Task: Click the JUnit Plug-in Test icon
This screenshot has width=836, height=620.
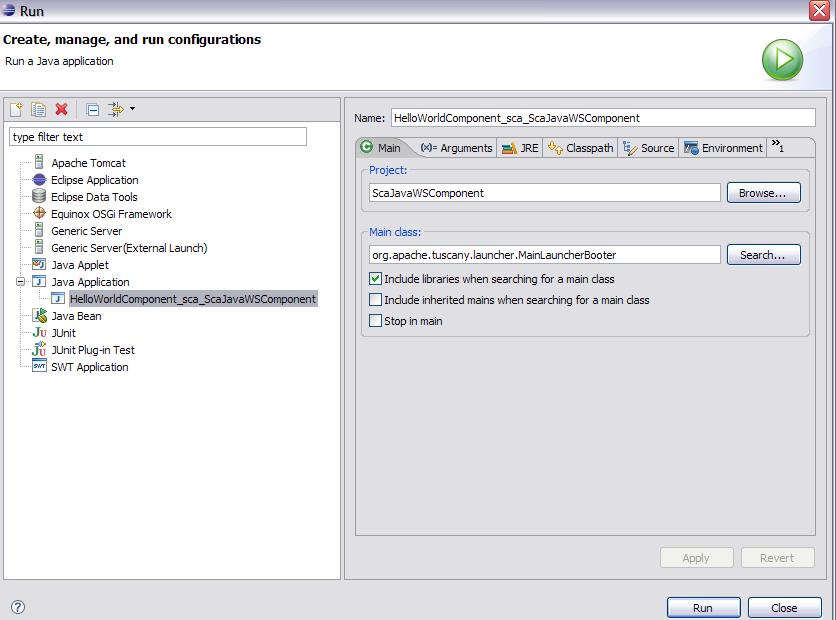Action: pyautogui.click(x=39, y=349)
